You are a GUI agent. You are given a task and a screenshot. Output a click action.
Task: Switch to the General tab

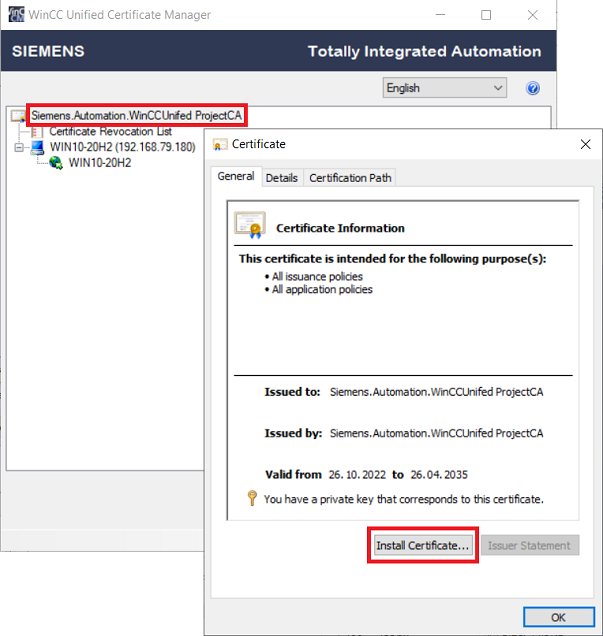point(236,176)
